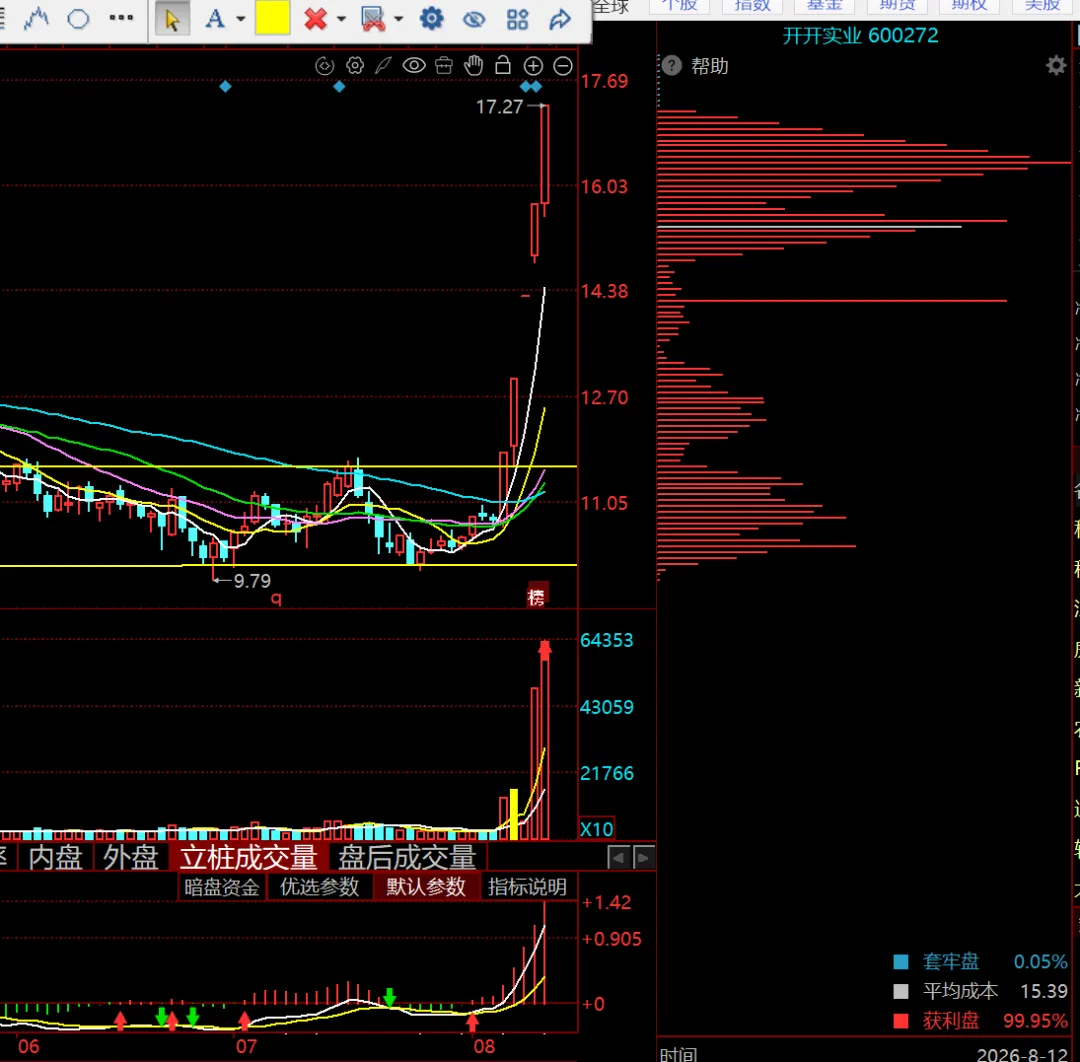Select the 立桩成交量 indicator tab
Screen dimensions: 1080x1062
click(249, 858)
